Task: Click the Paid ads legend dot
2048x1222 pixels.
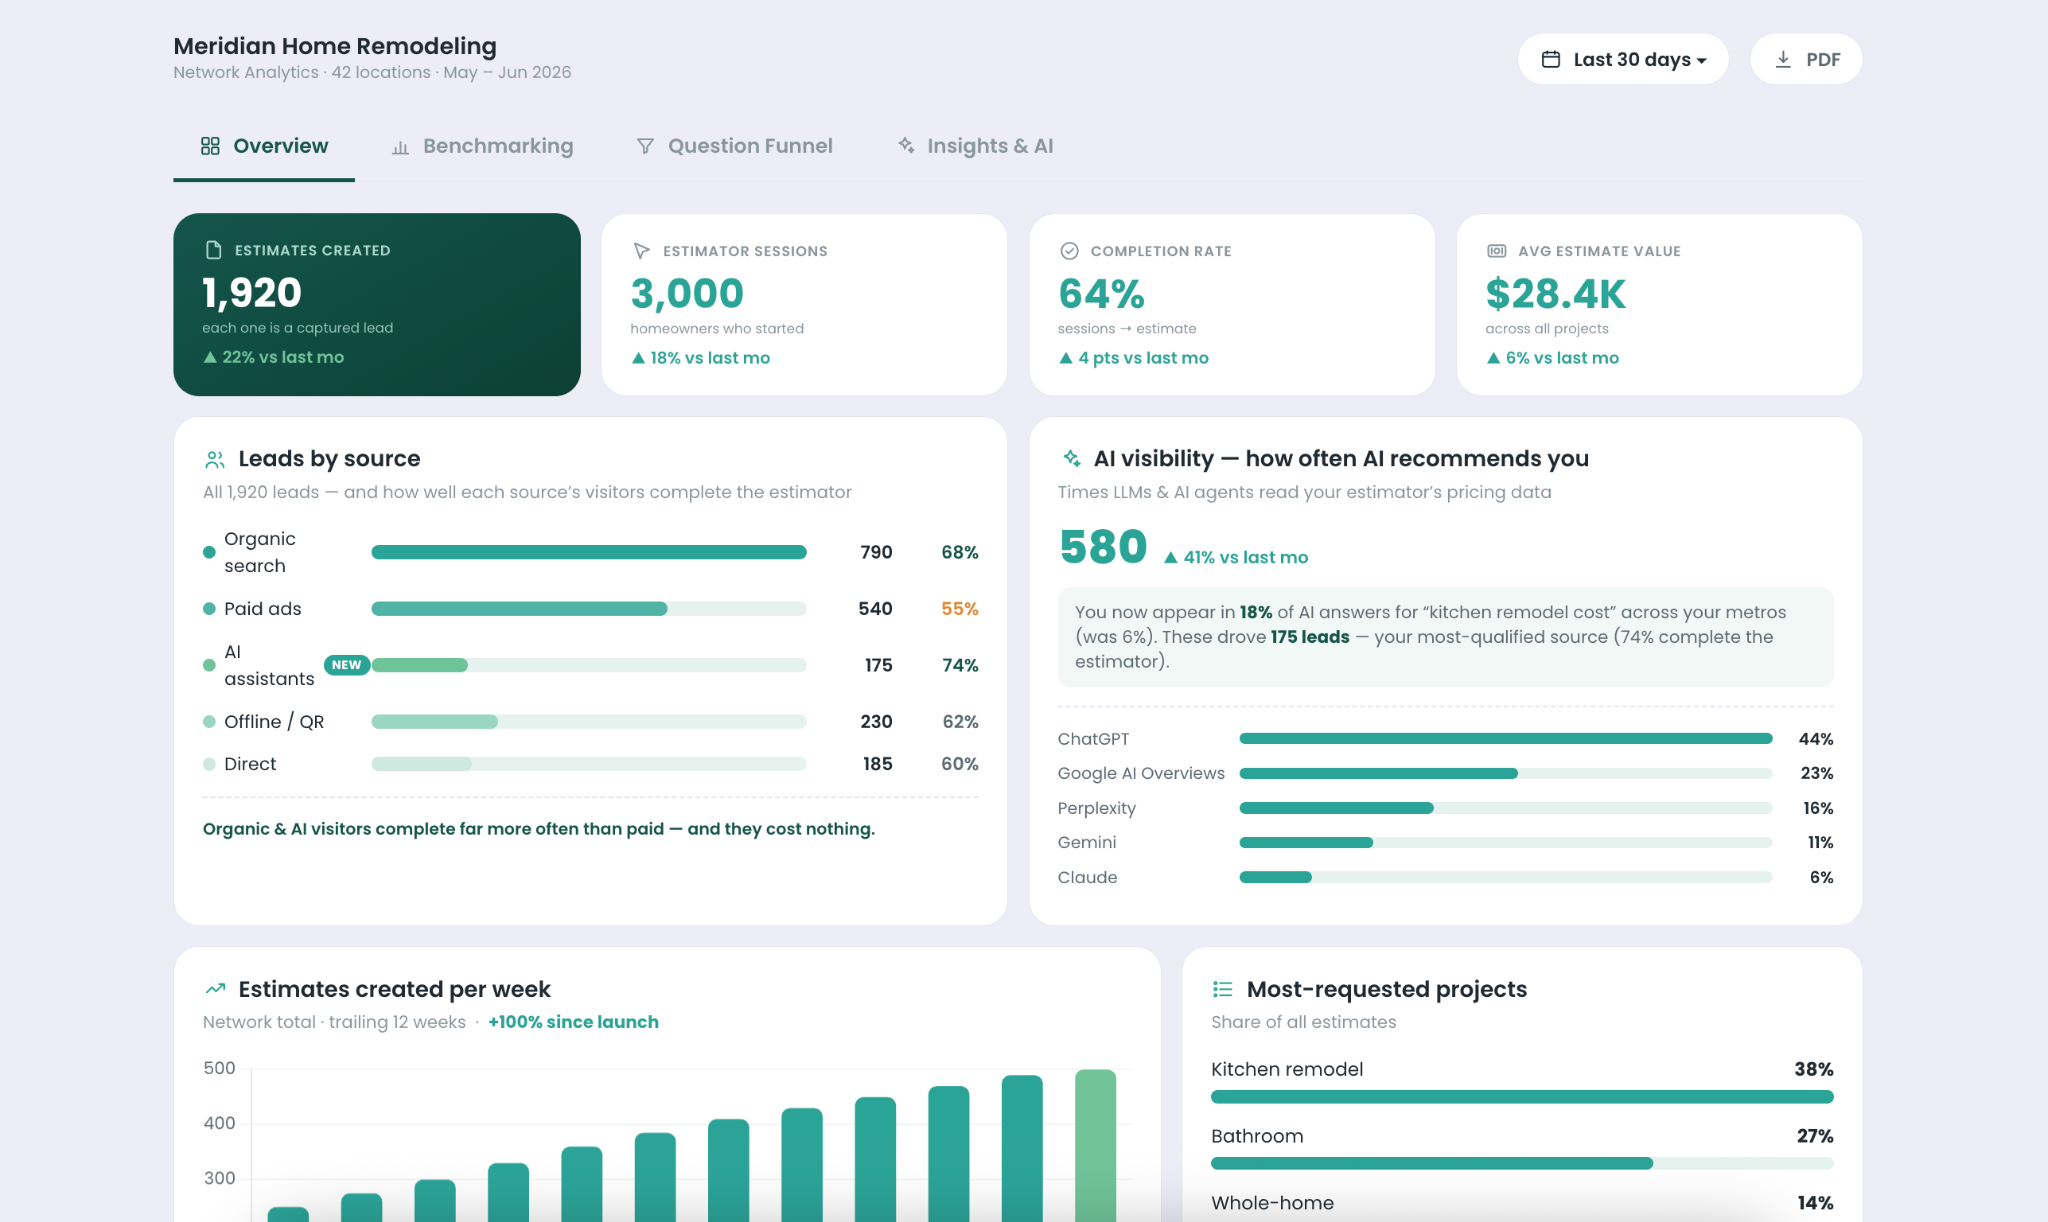Action: point(209,609)
